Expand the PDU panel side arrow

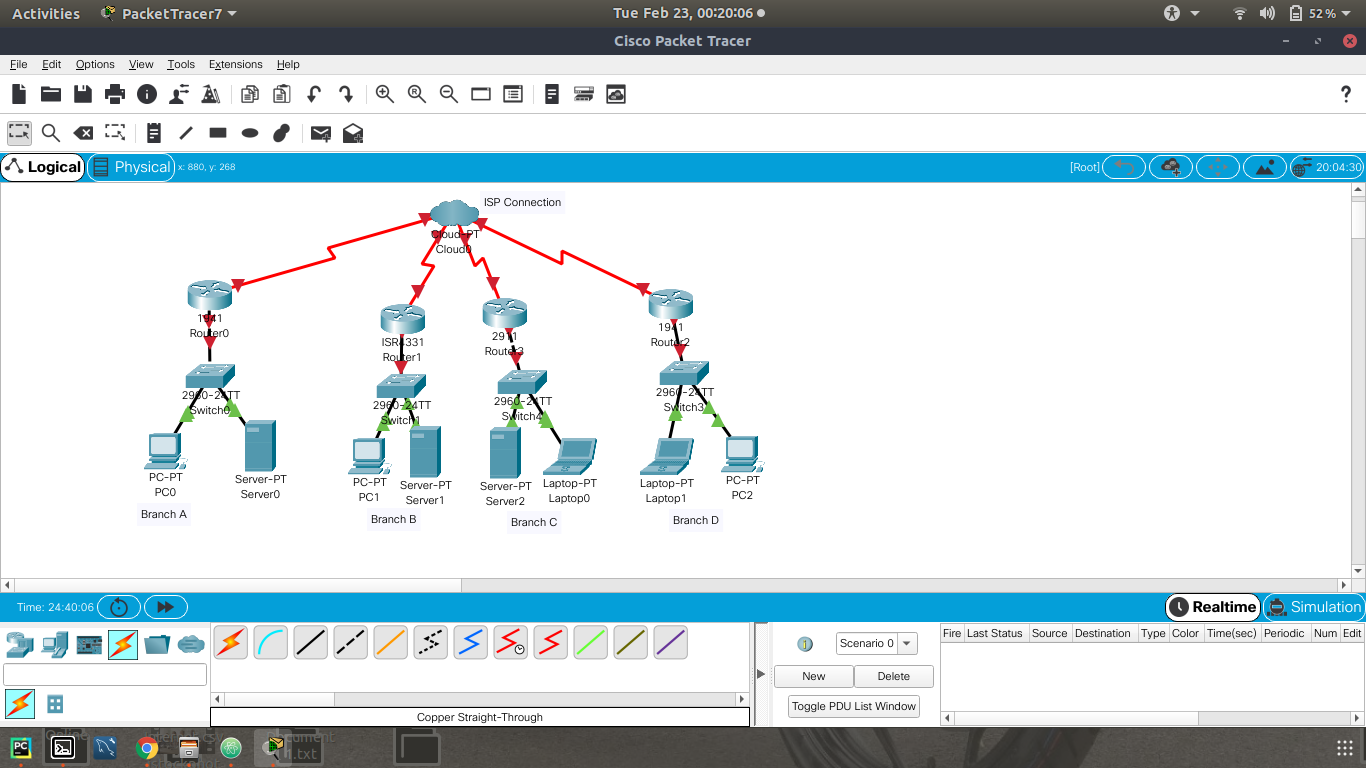[x=761, y=674]
